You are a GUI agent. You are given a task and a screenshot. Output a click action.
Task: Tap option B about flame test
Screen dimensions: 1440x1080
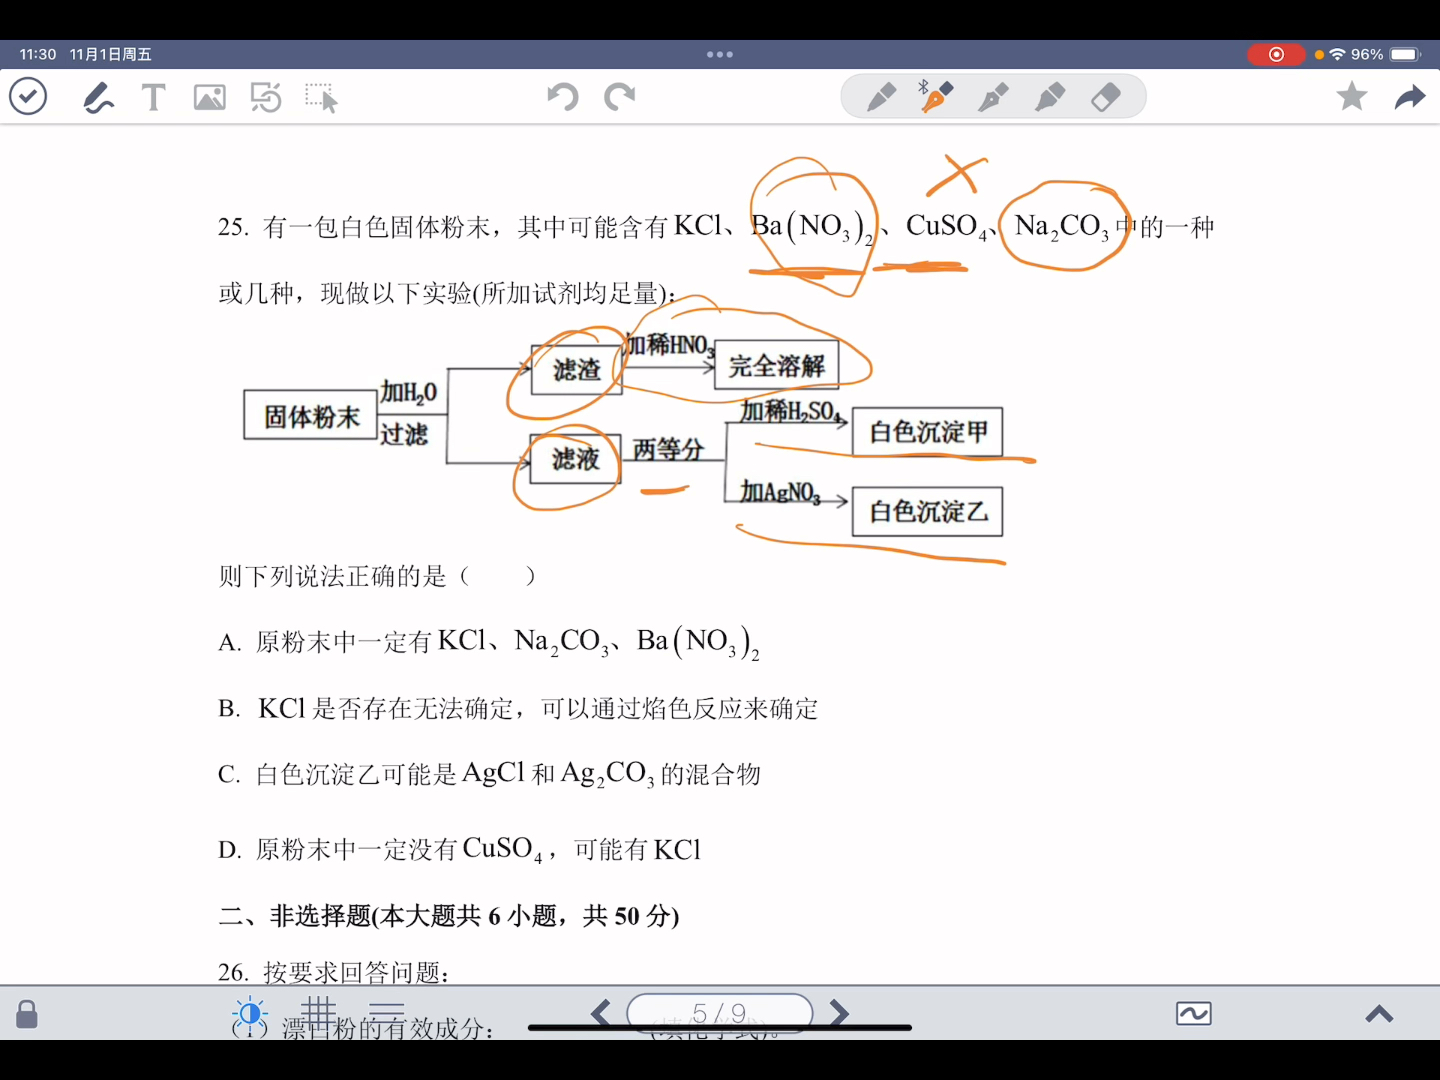click(x=518, y=709)
